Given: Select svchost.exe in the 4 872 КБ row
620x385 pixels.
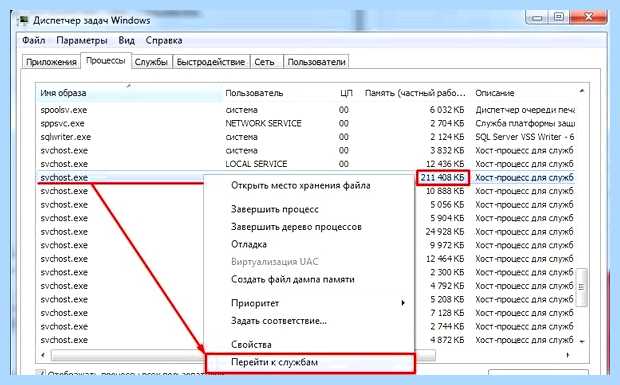Looking at the screenshot, I should 64,340.
